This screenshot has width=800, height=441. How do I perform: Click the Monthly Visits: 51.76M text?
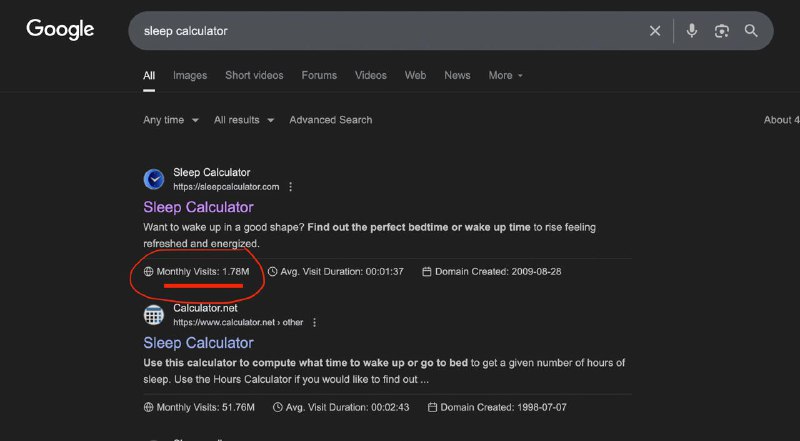click(x=206, y=407)
